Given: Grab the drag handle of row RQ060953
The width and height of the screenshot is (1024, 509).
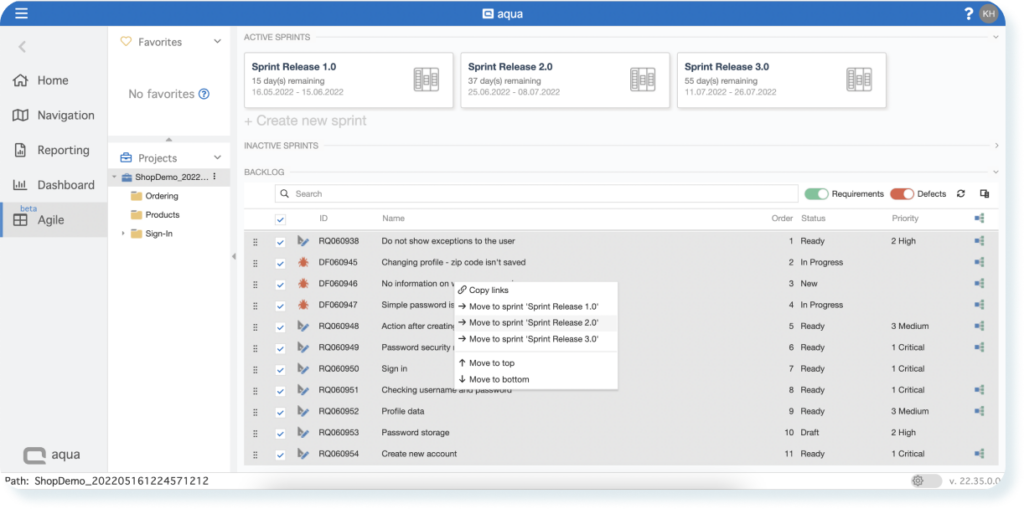Looking at the screenshot, I should click(x=255, y=433).
